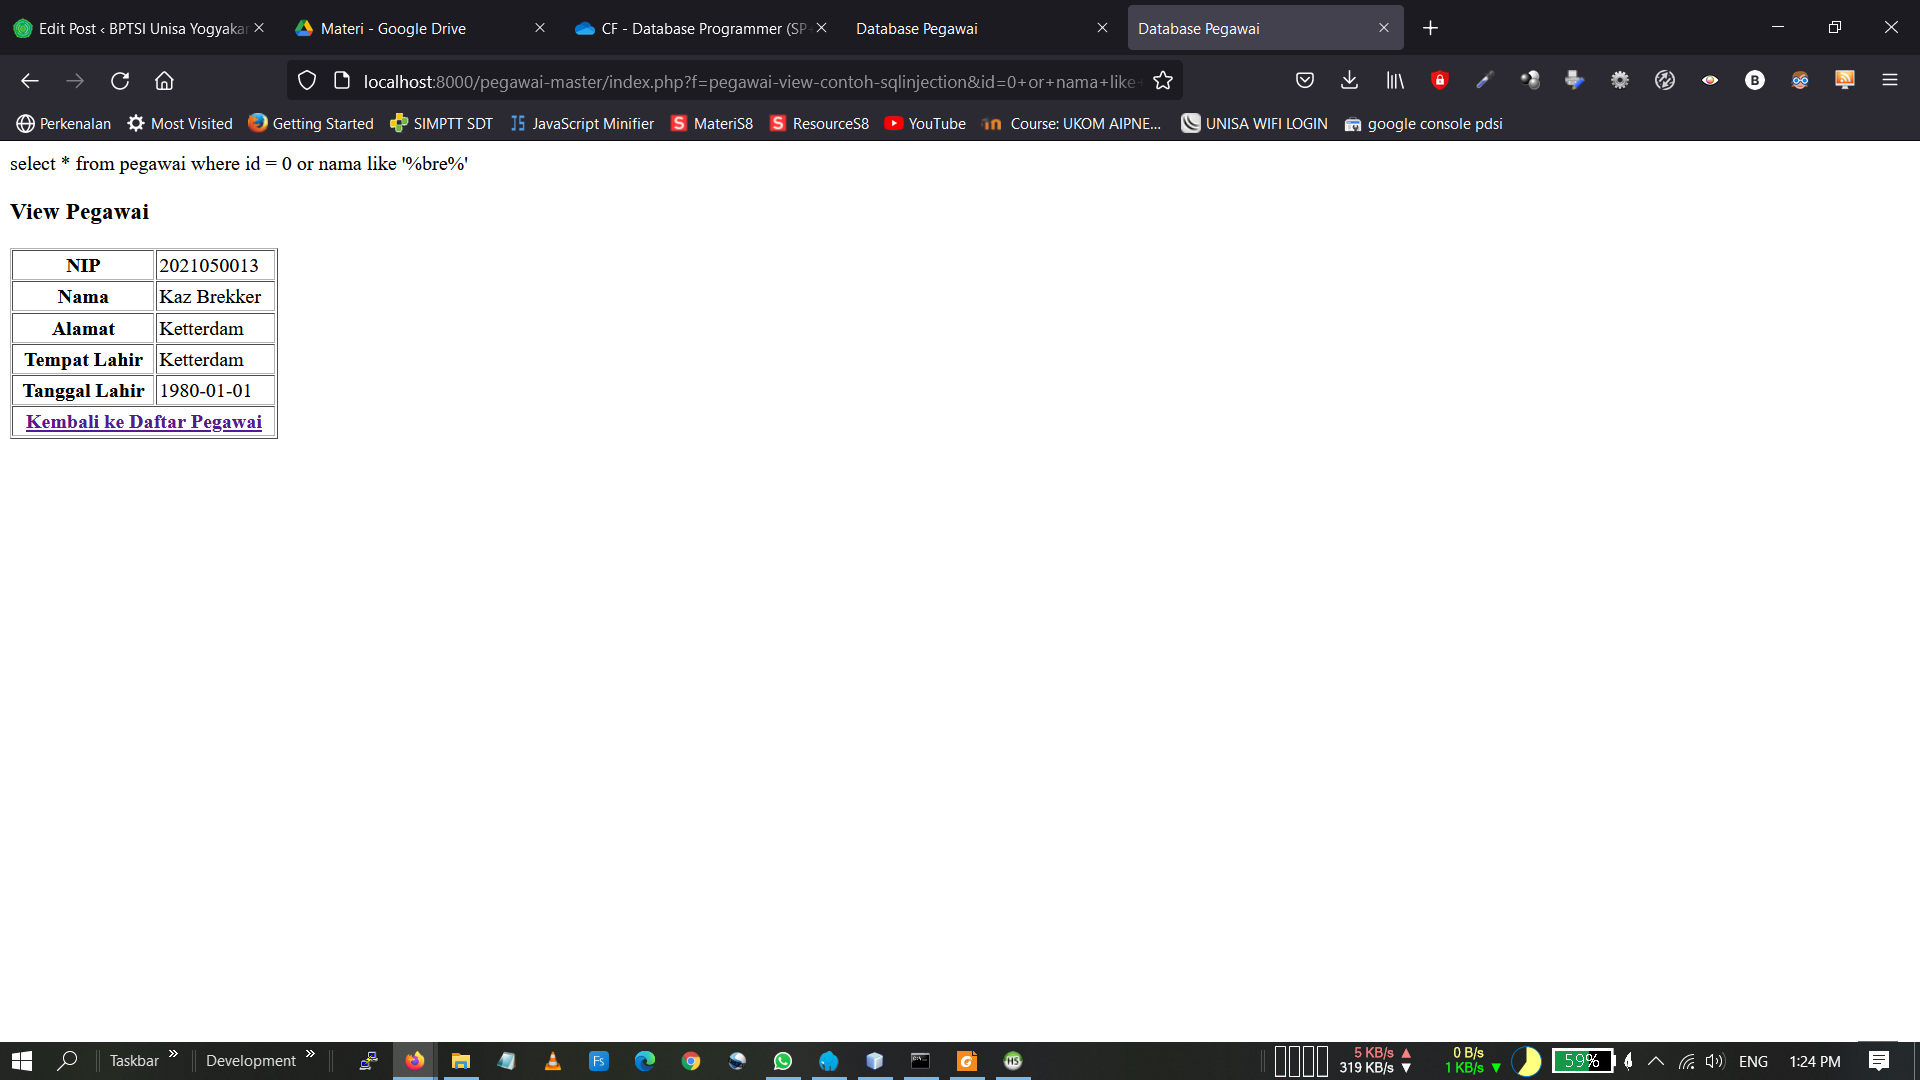Toggle the system volume speaker icon
Image resolution: width=1920 pixels, height=1080 pixels.
[x=1715, y=1061]
